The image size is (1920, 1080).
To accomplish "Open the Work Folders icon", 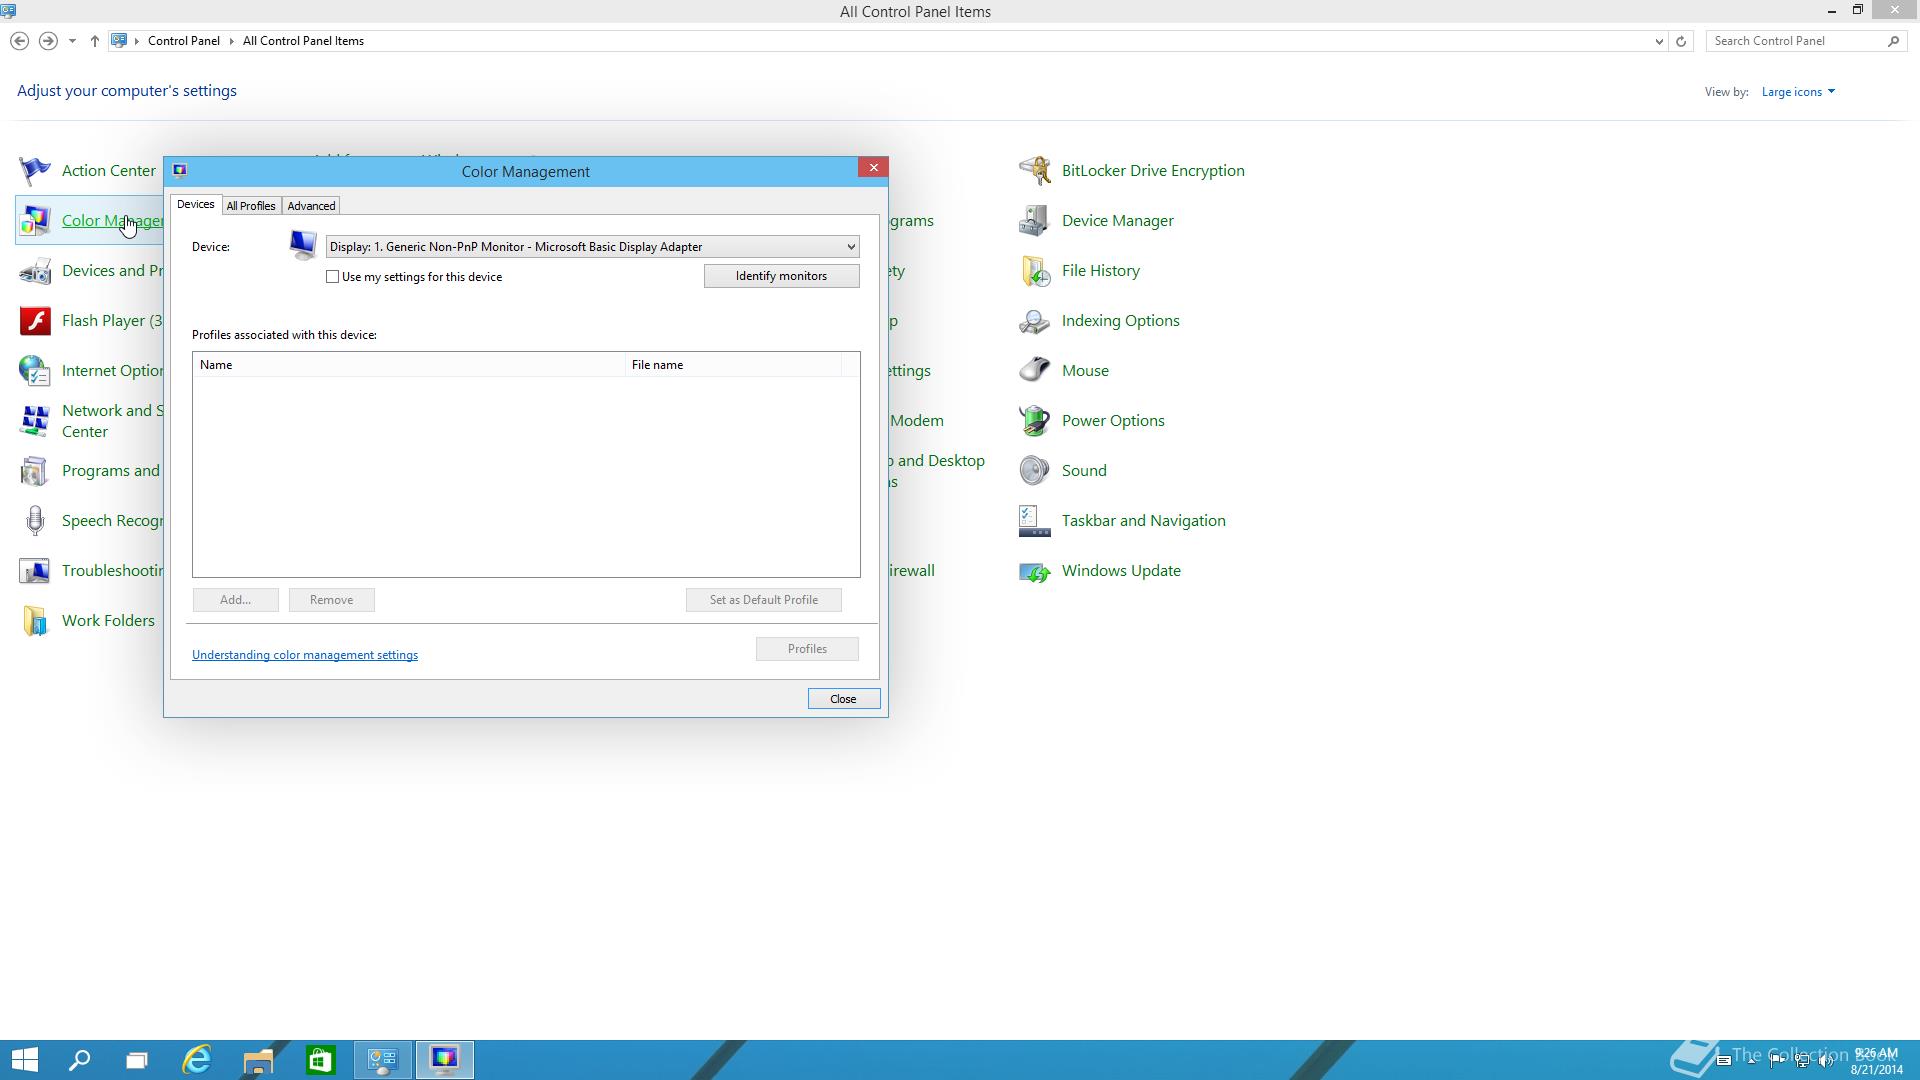I will tap(35, 621).
